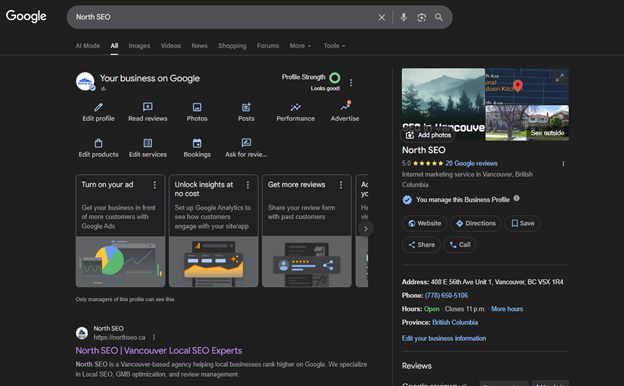Screen dimensions: 624x386
Task: Open the Turn on your ad card
Action: [120, 231]
